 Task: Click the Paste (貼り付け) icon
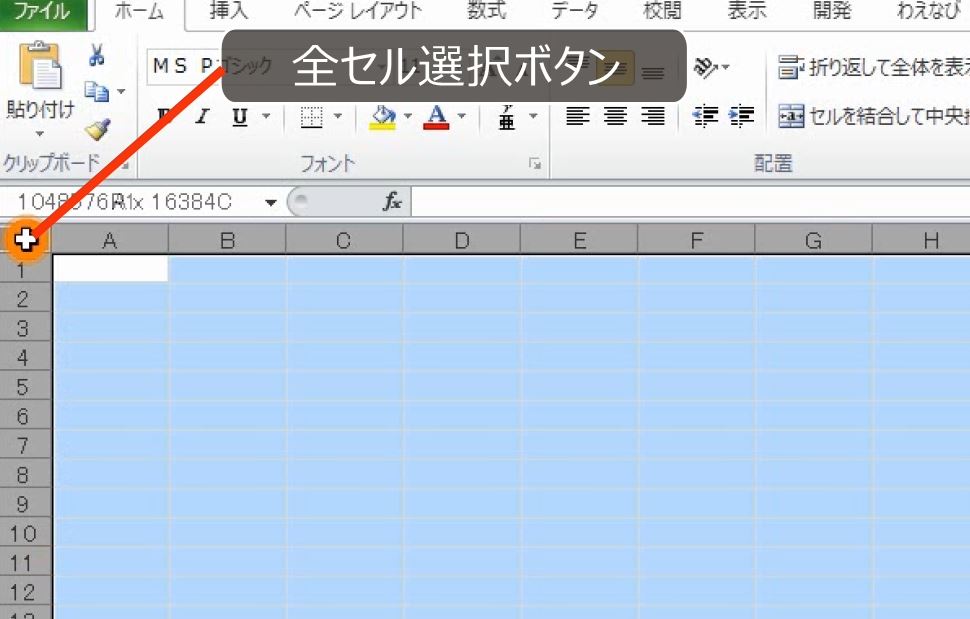(41, 66)
